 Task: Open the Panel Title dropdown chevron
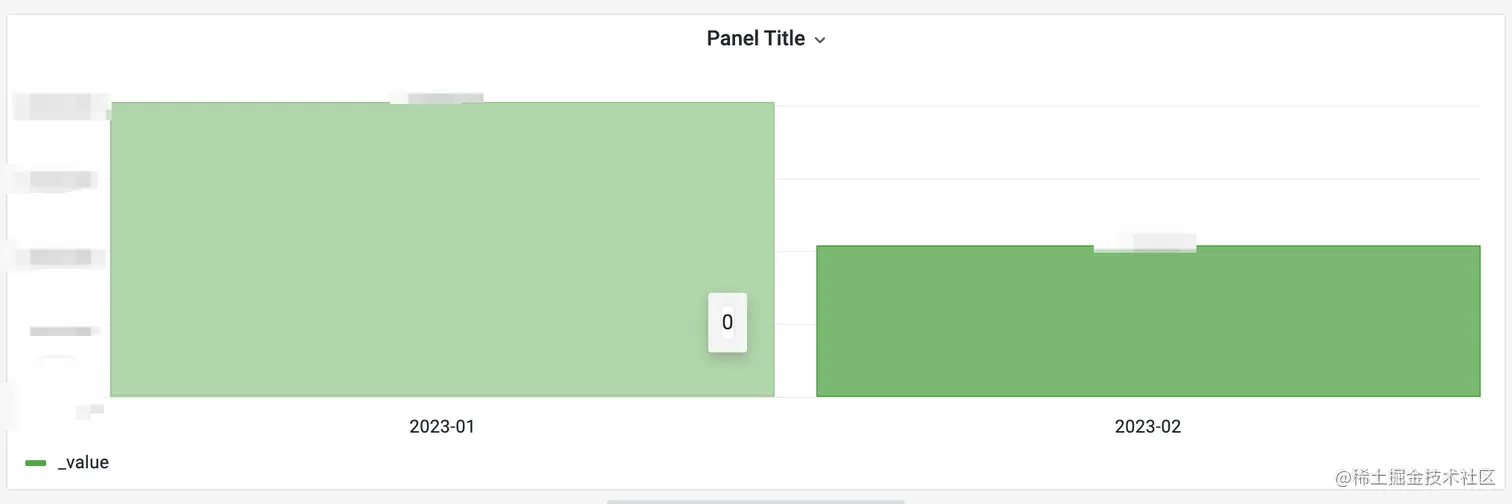tap(820, 40)
